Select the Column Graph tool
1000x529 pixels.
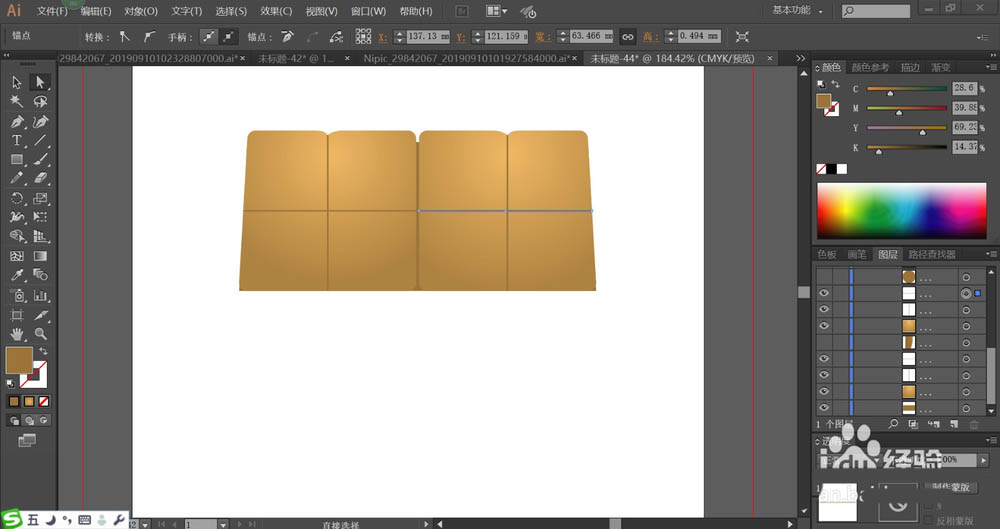pyautogui.click(x=40, y=295)
